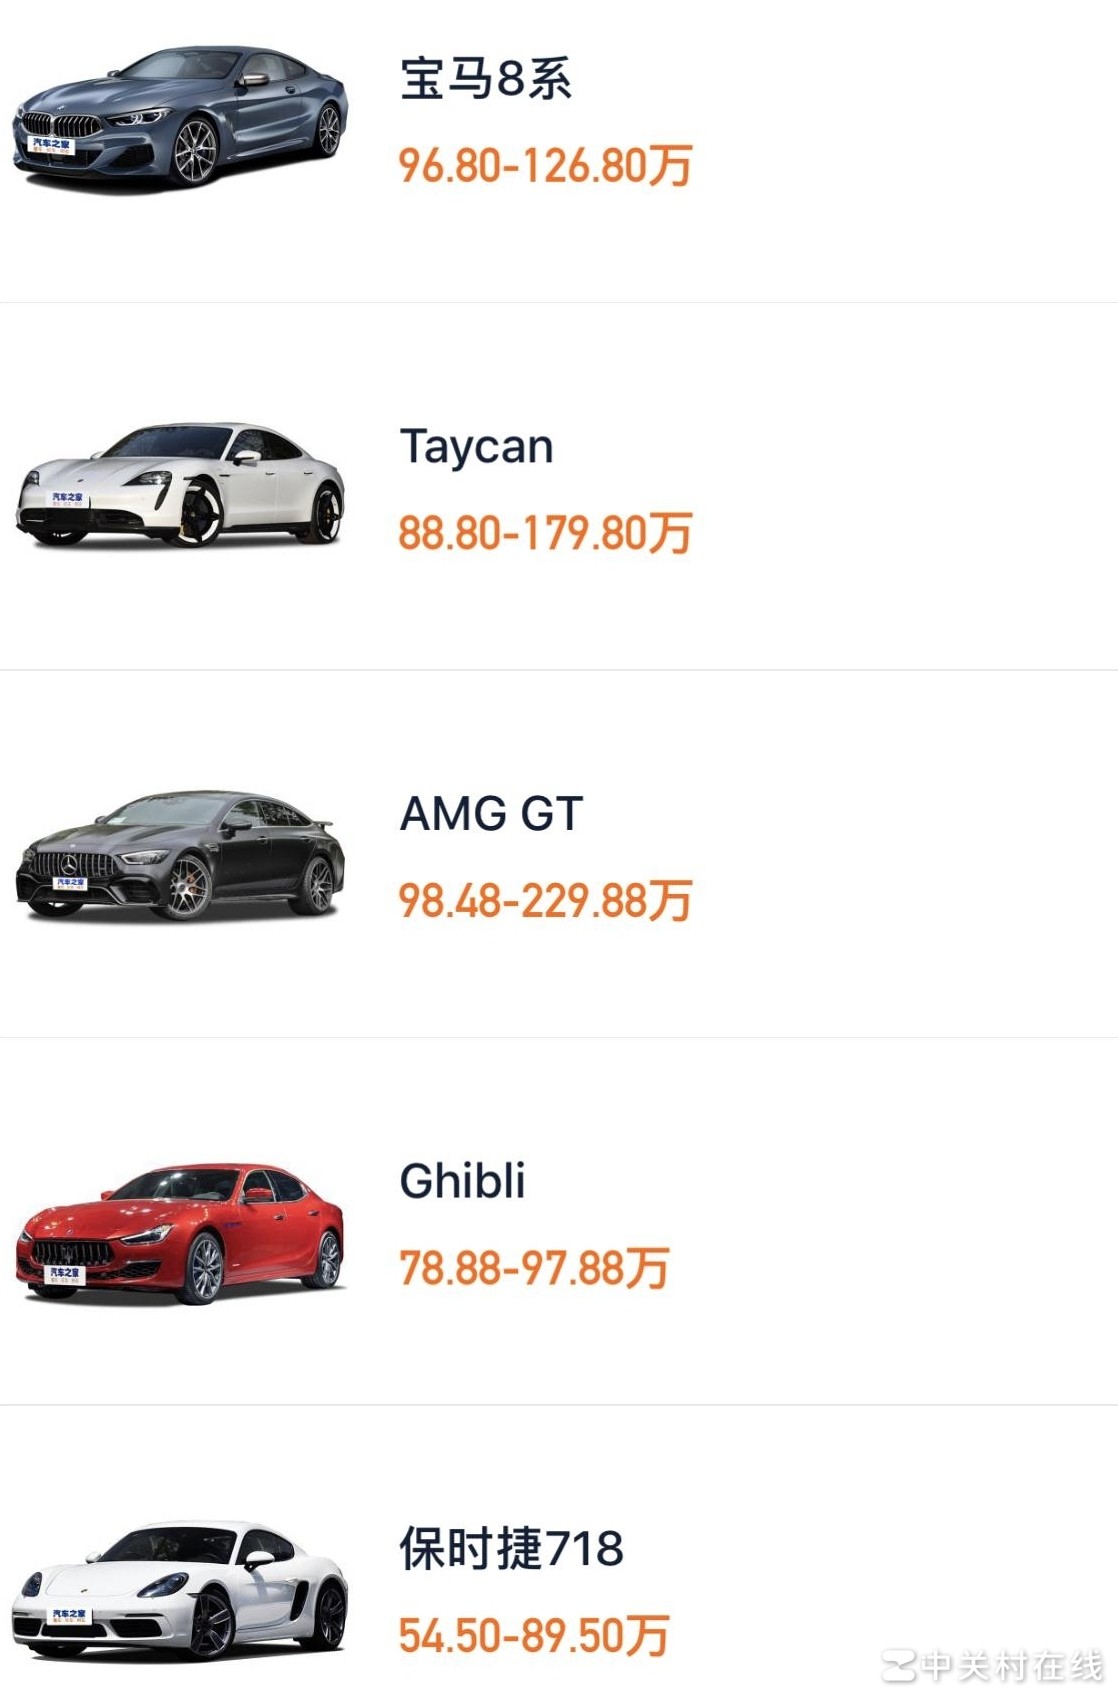Click the 汽车之家 plate on the BMW
The image size is (1118, 1699).
[x=51, y=145]
